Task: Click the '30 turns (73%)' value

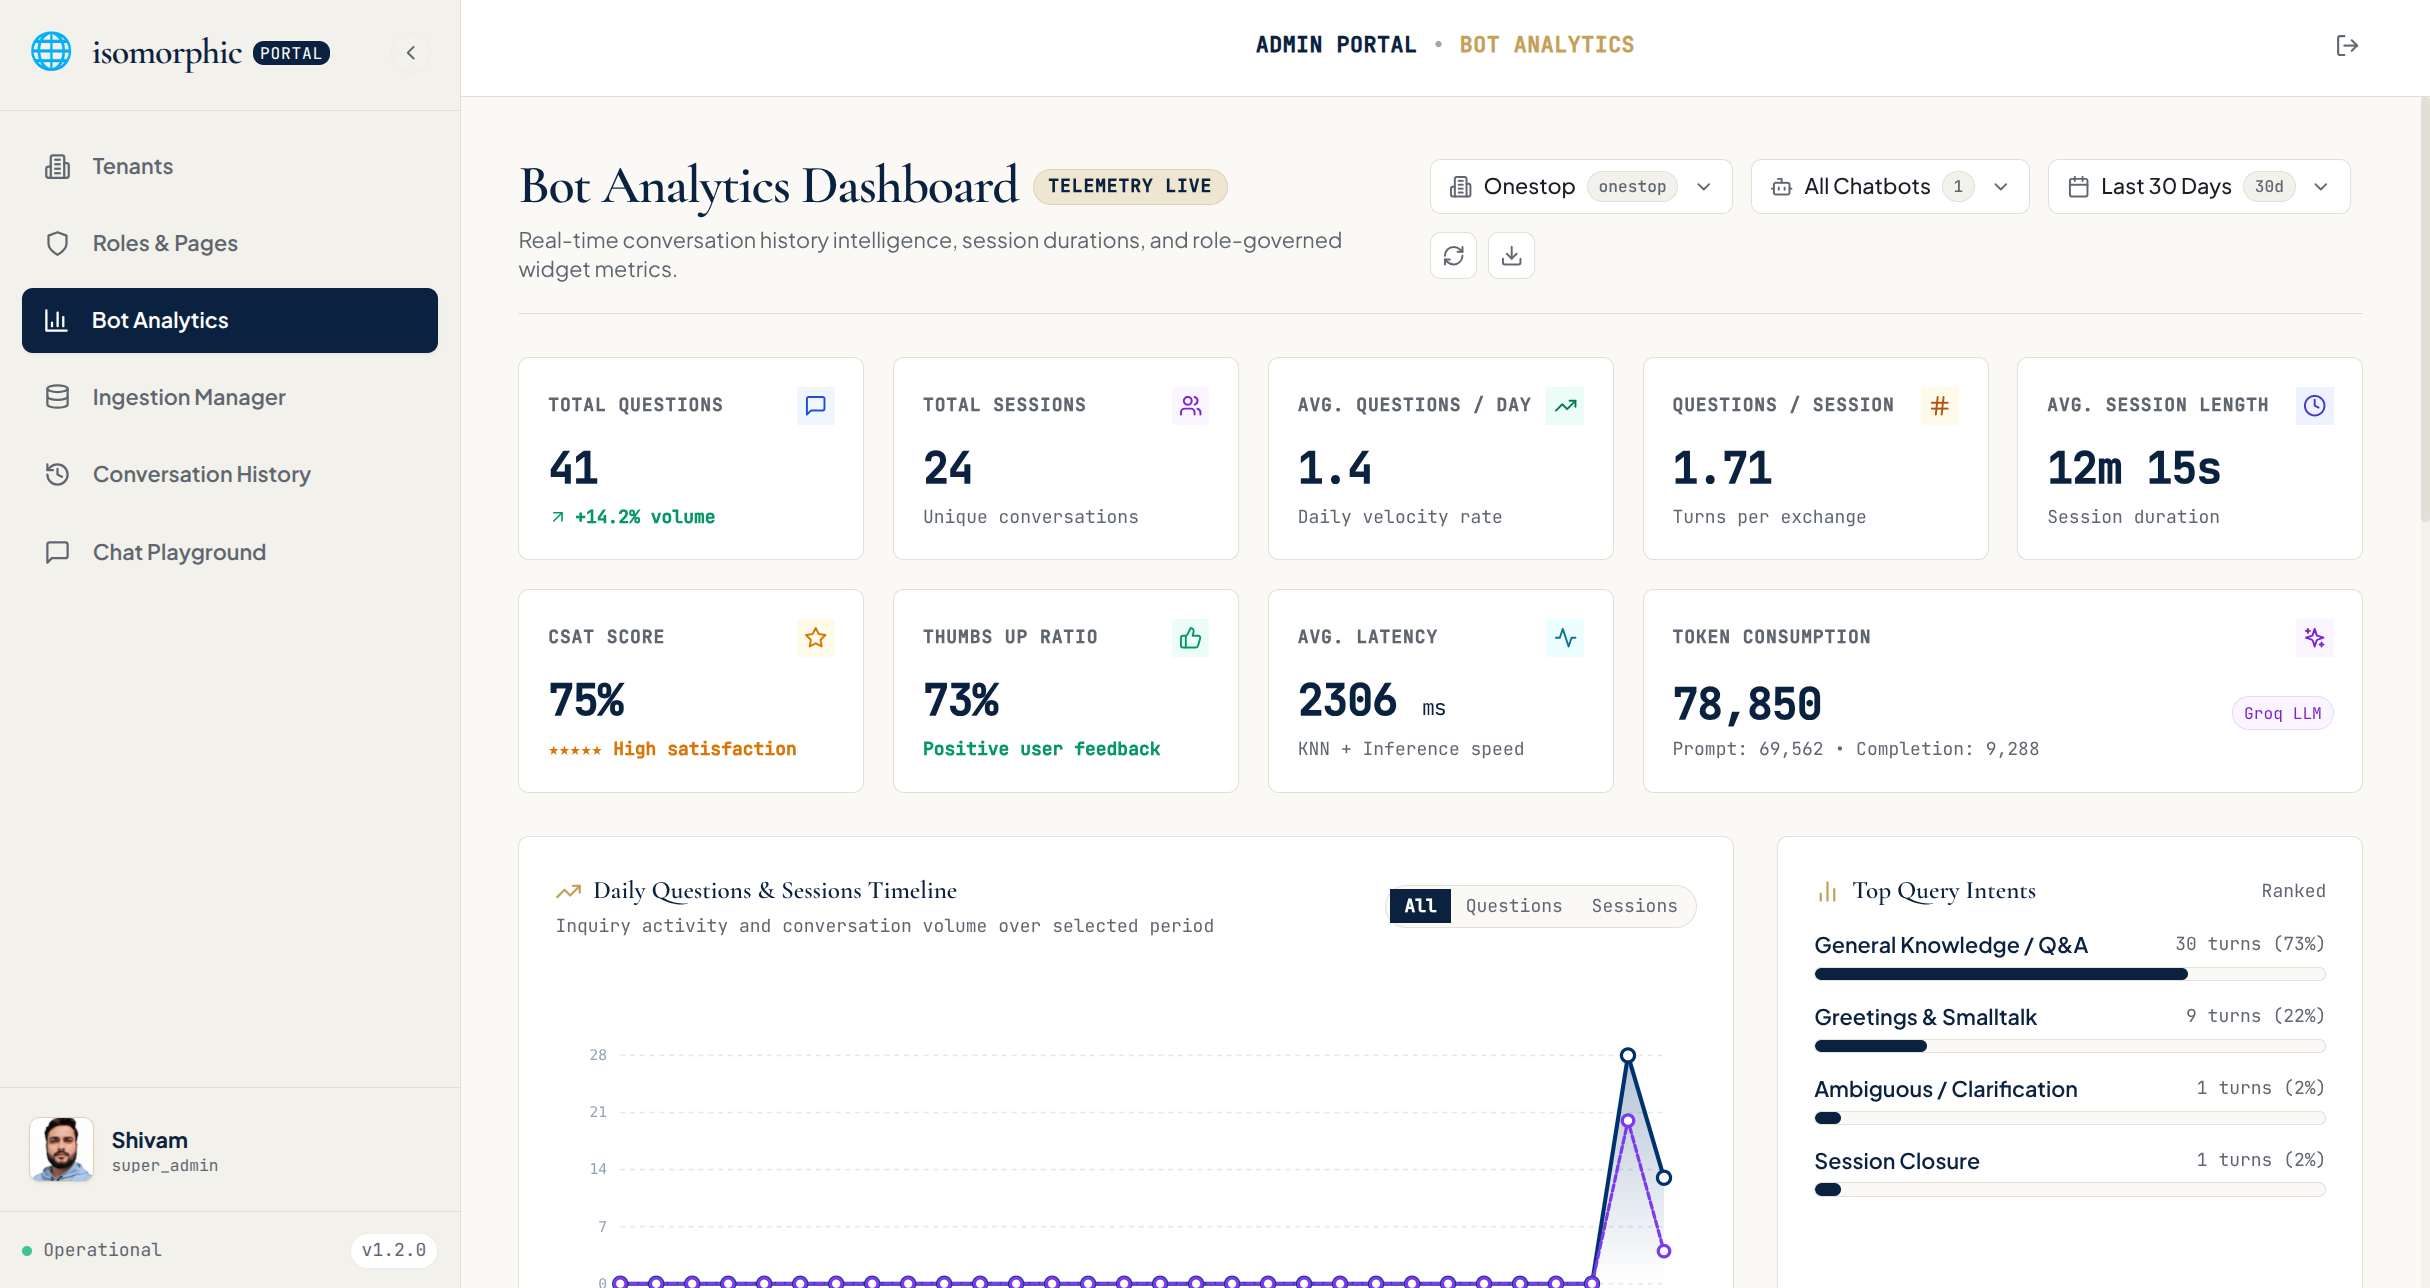Action: [x=2250, y=944]
